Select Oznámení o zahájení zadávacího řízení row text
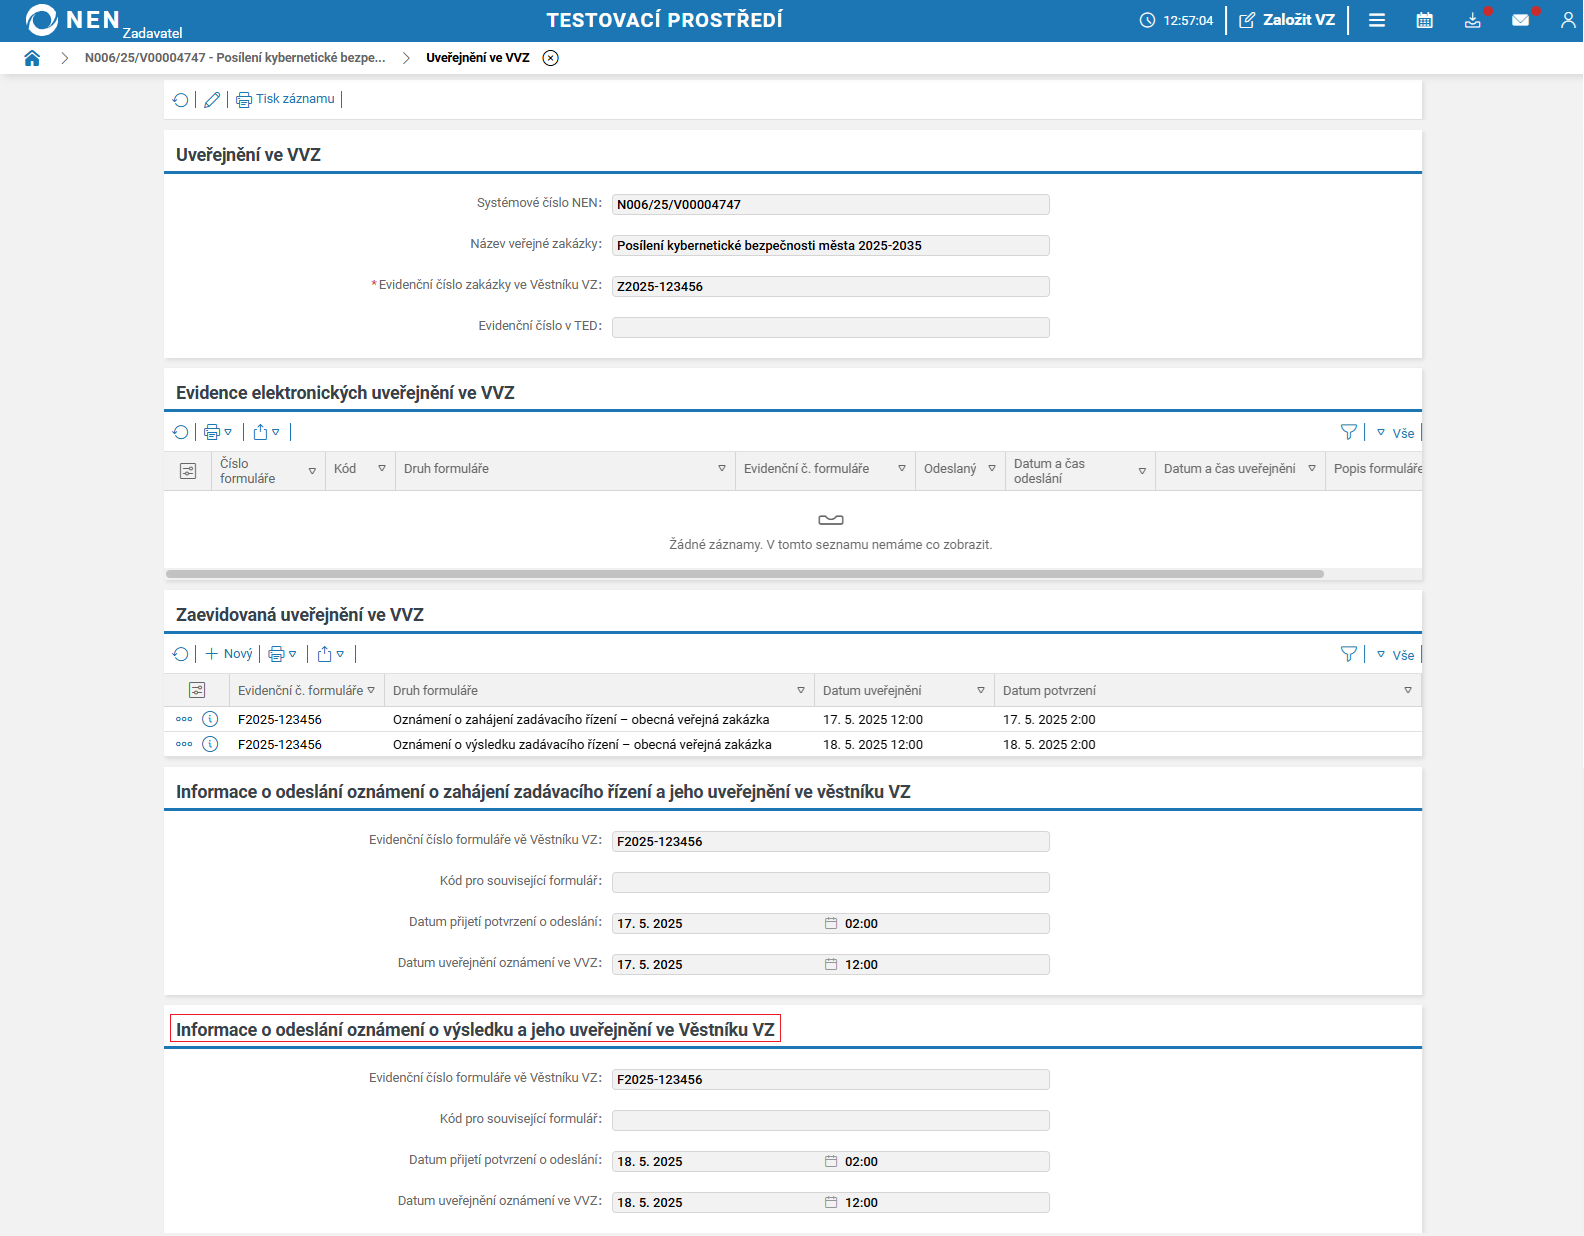This screenshot has height=1236, width=1584. click(581, 720)
